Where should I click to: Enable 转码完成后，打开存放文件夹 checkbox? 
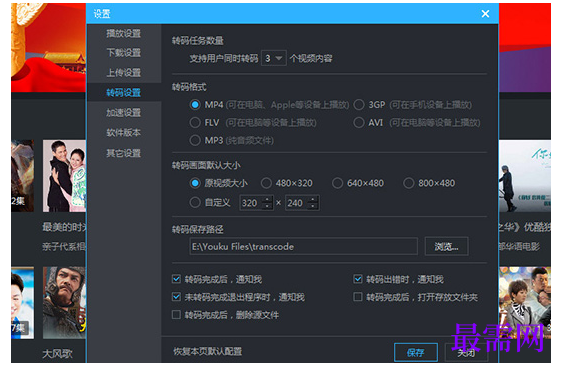[358, 297]
